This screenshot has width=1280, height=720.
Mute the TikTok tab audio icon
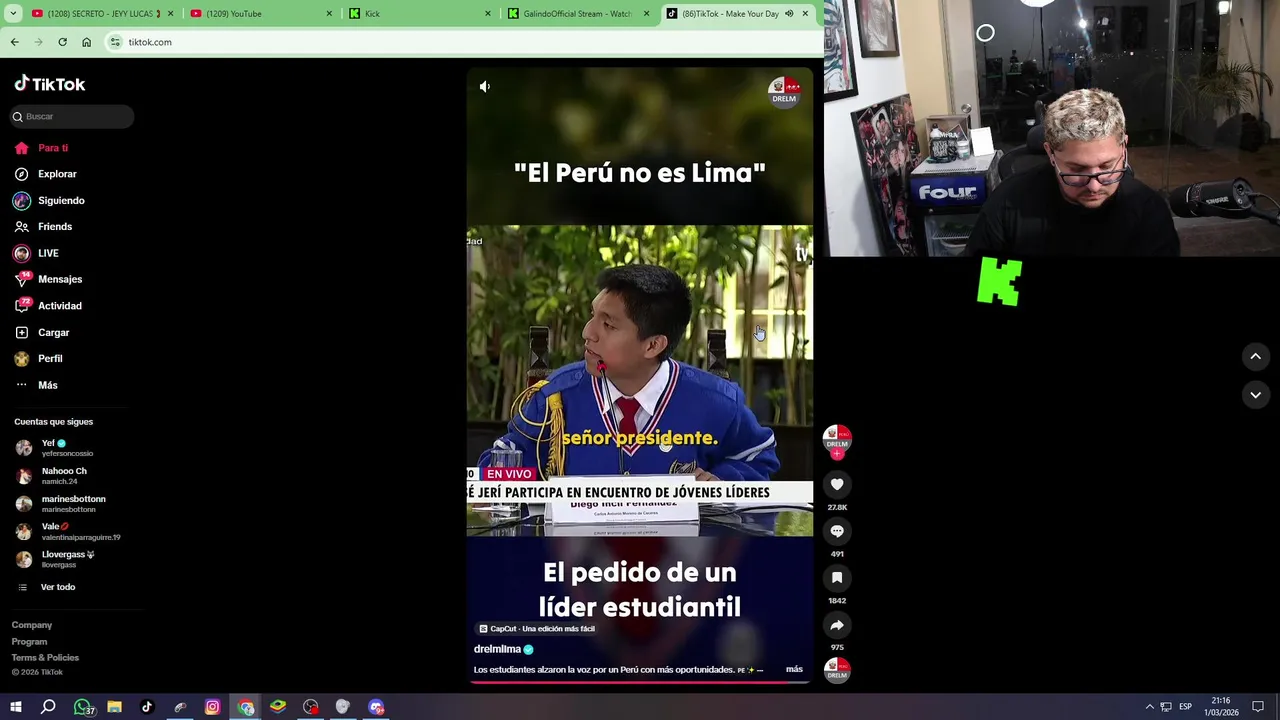click(789, 14)
